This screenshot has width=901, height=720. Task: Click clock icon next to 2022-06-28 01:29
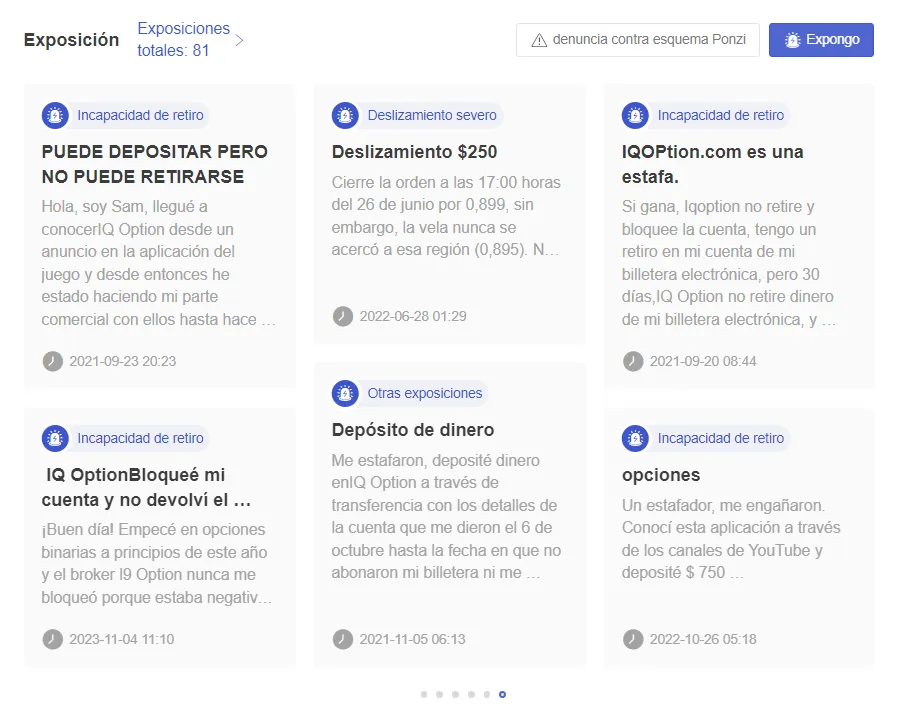343,316
